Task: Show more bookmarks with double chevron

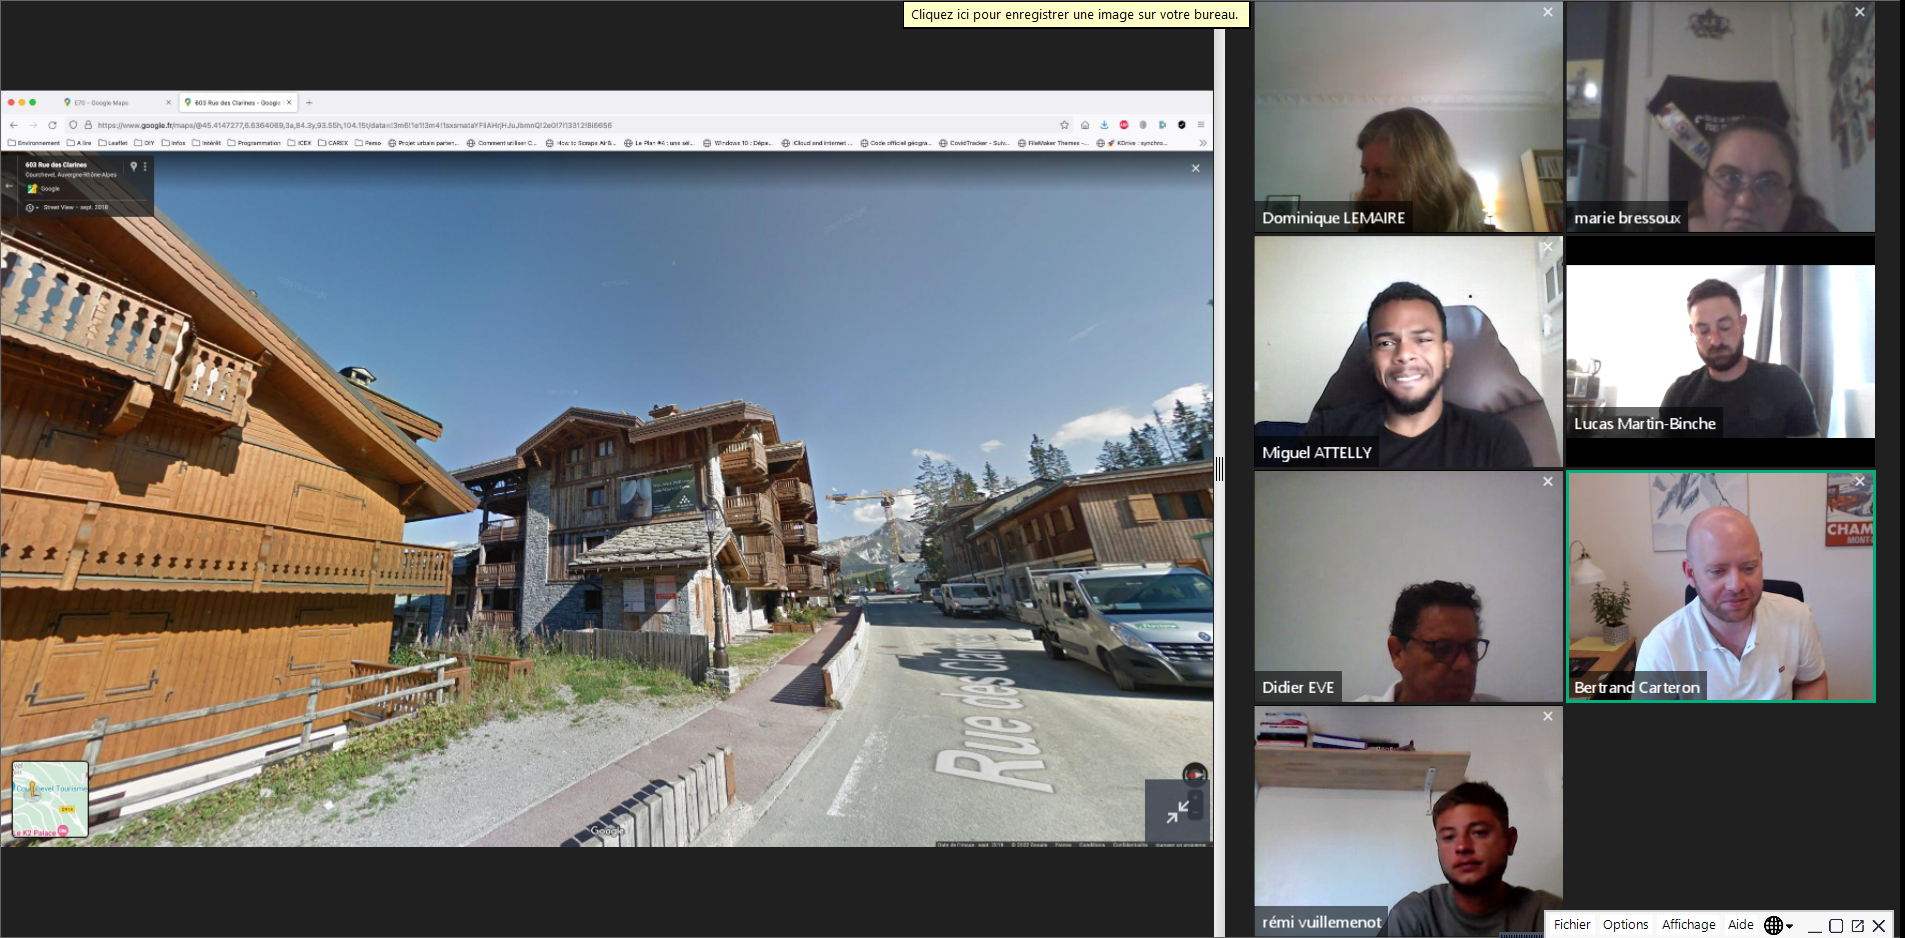Action: (x=1203, y=143)
